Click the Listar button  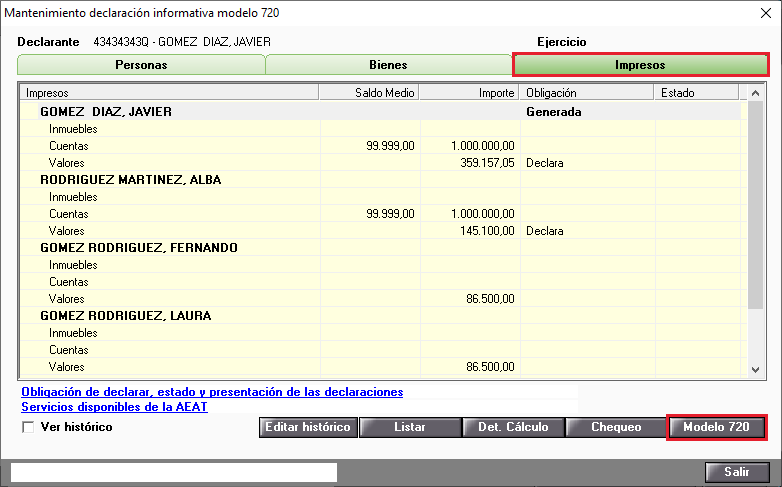(410, 427)
